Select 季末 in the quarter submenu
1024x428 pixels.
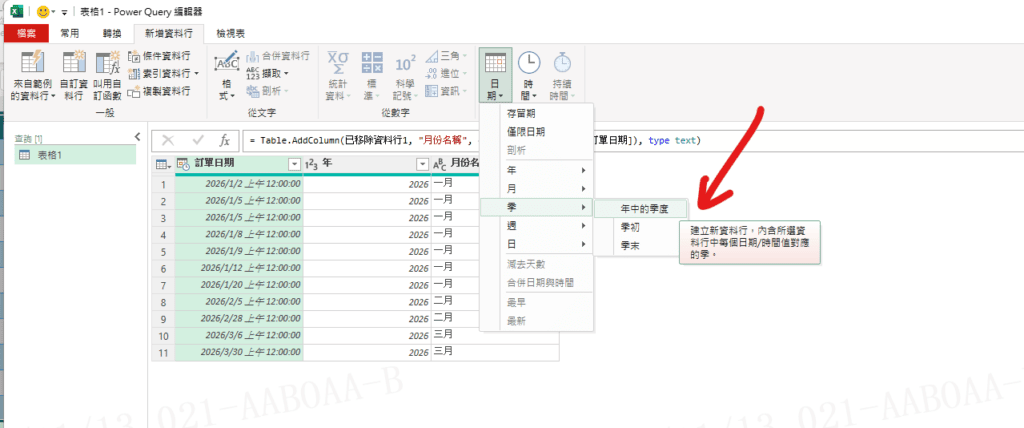630,245
